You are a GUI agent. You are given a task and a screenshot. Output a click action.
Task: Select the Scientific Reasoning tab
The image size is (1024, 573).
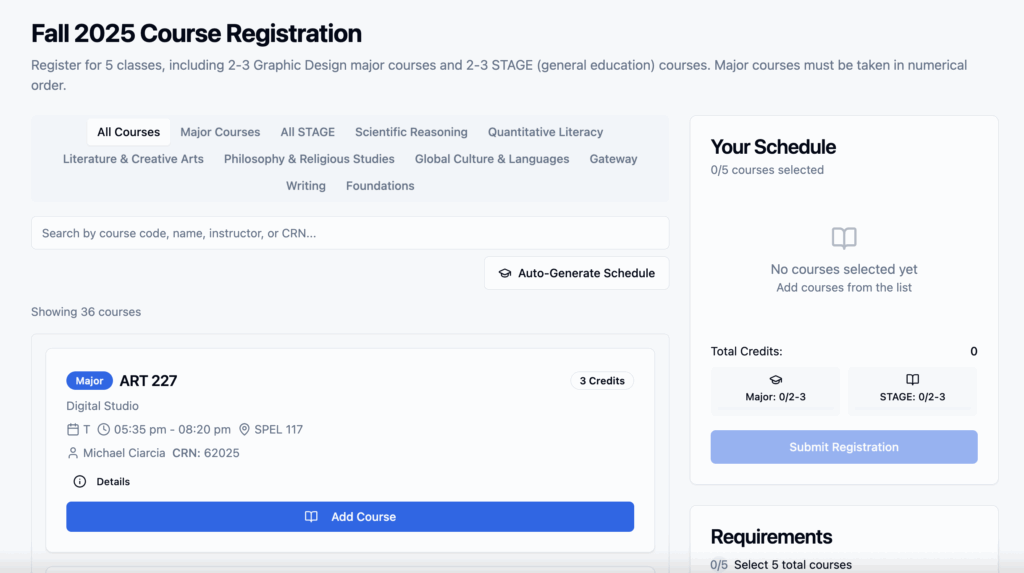point(411,132)
